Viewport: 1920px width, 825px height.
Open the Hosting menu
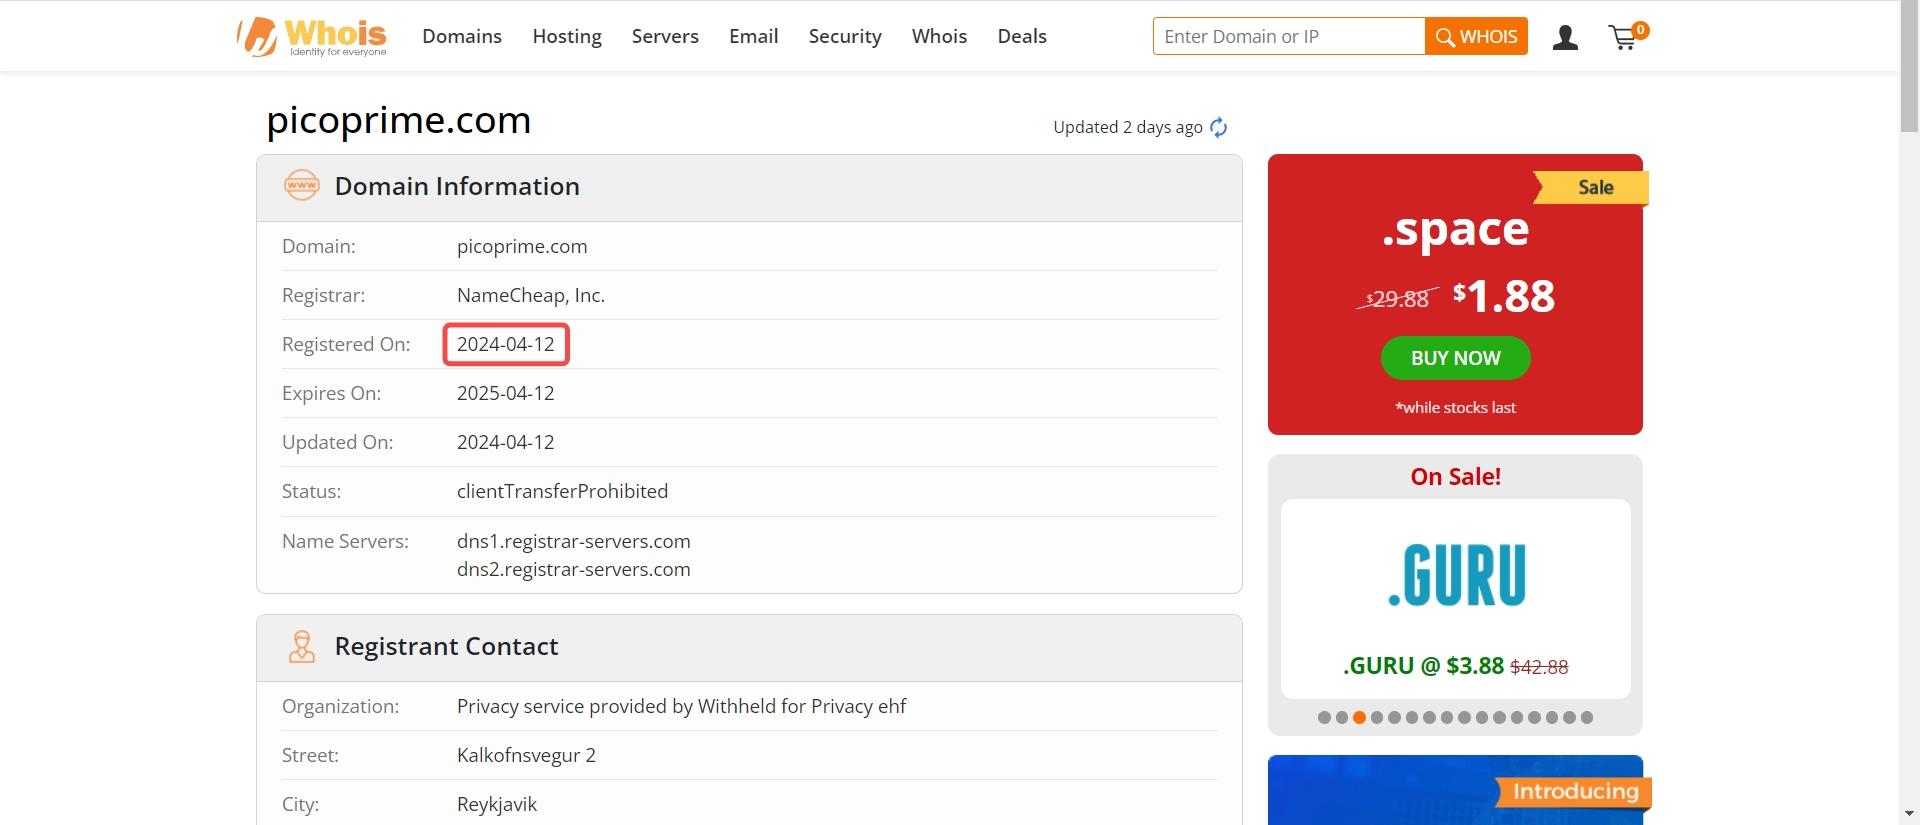(x=567, y=36)
